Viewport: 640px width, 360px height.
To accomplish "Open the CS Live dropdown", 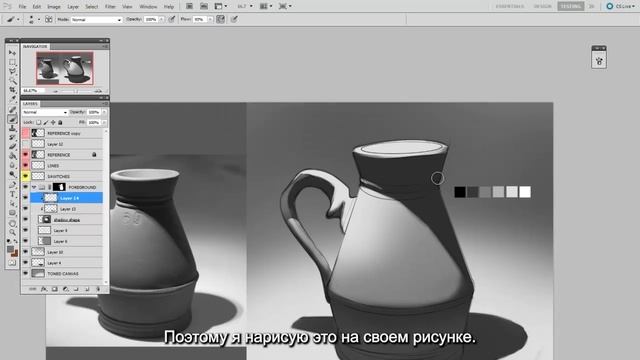I will point(621,6).
